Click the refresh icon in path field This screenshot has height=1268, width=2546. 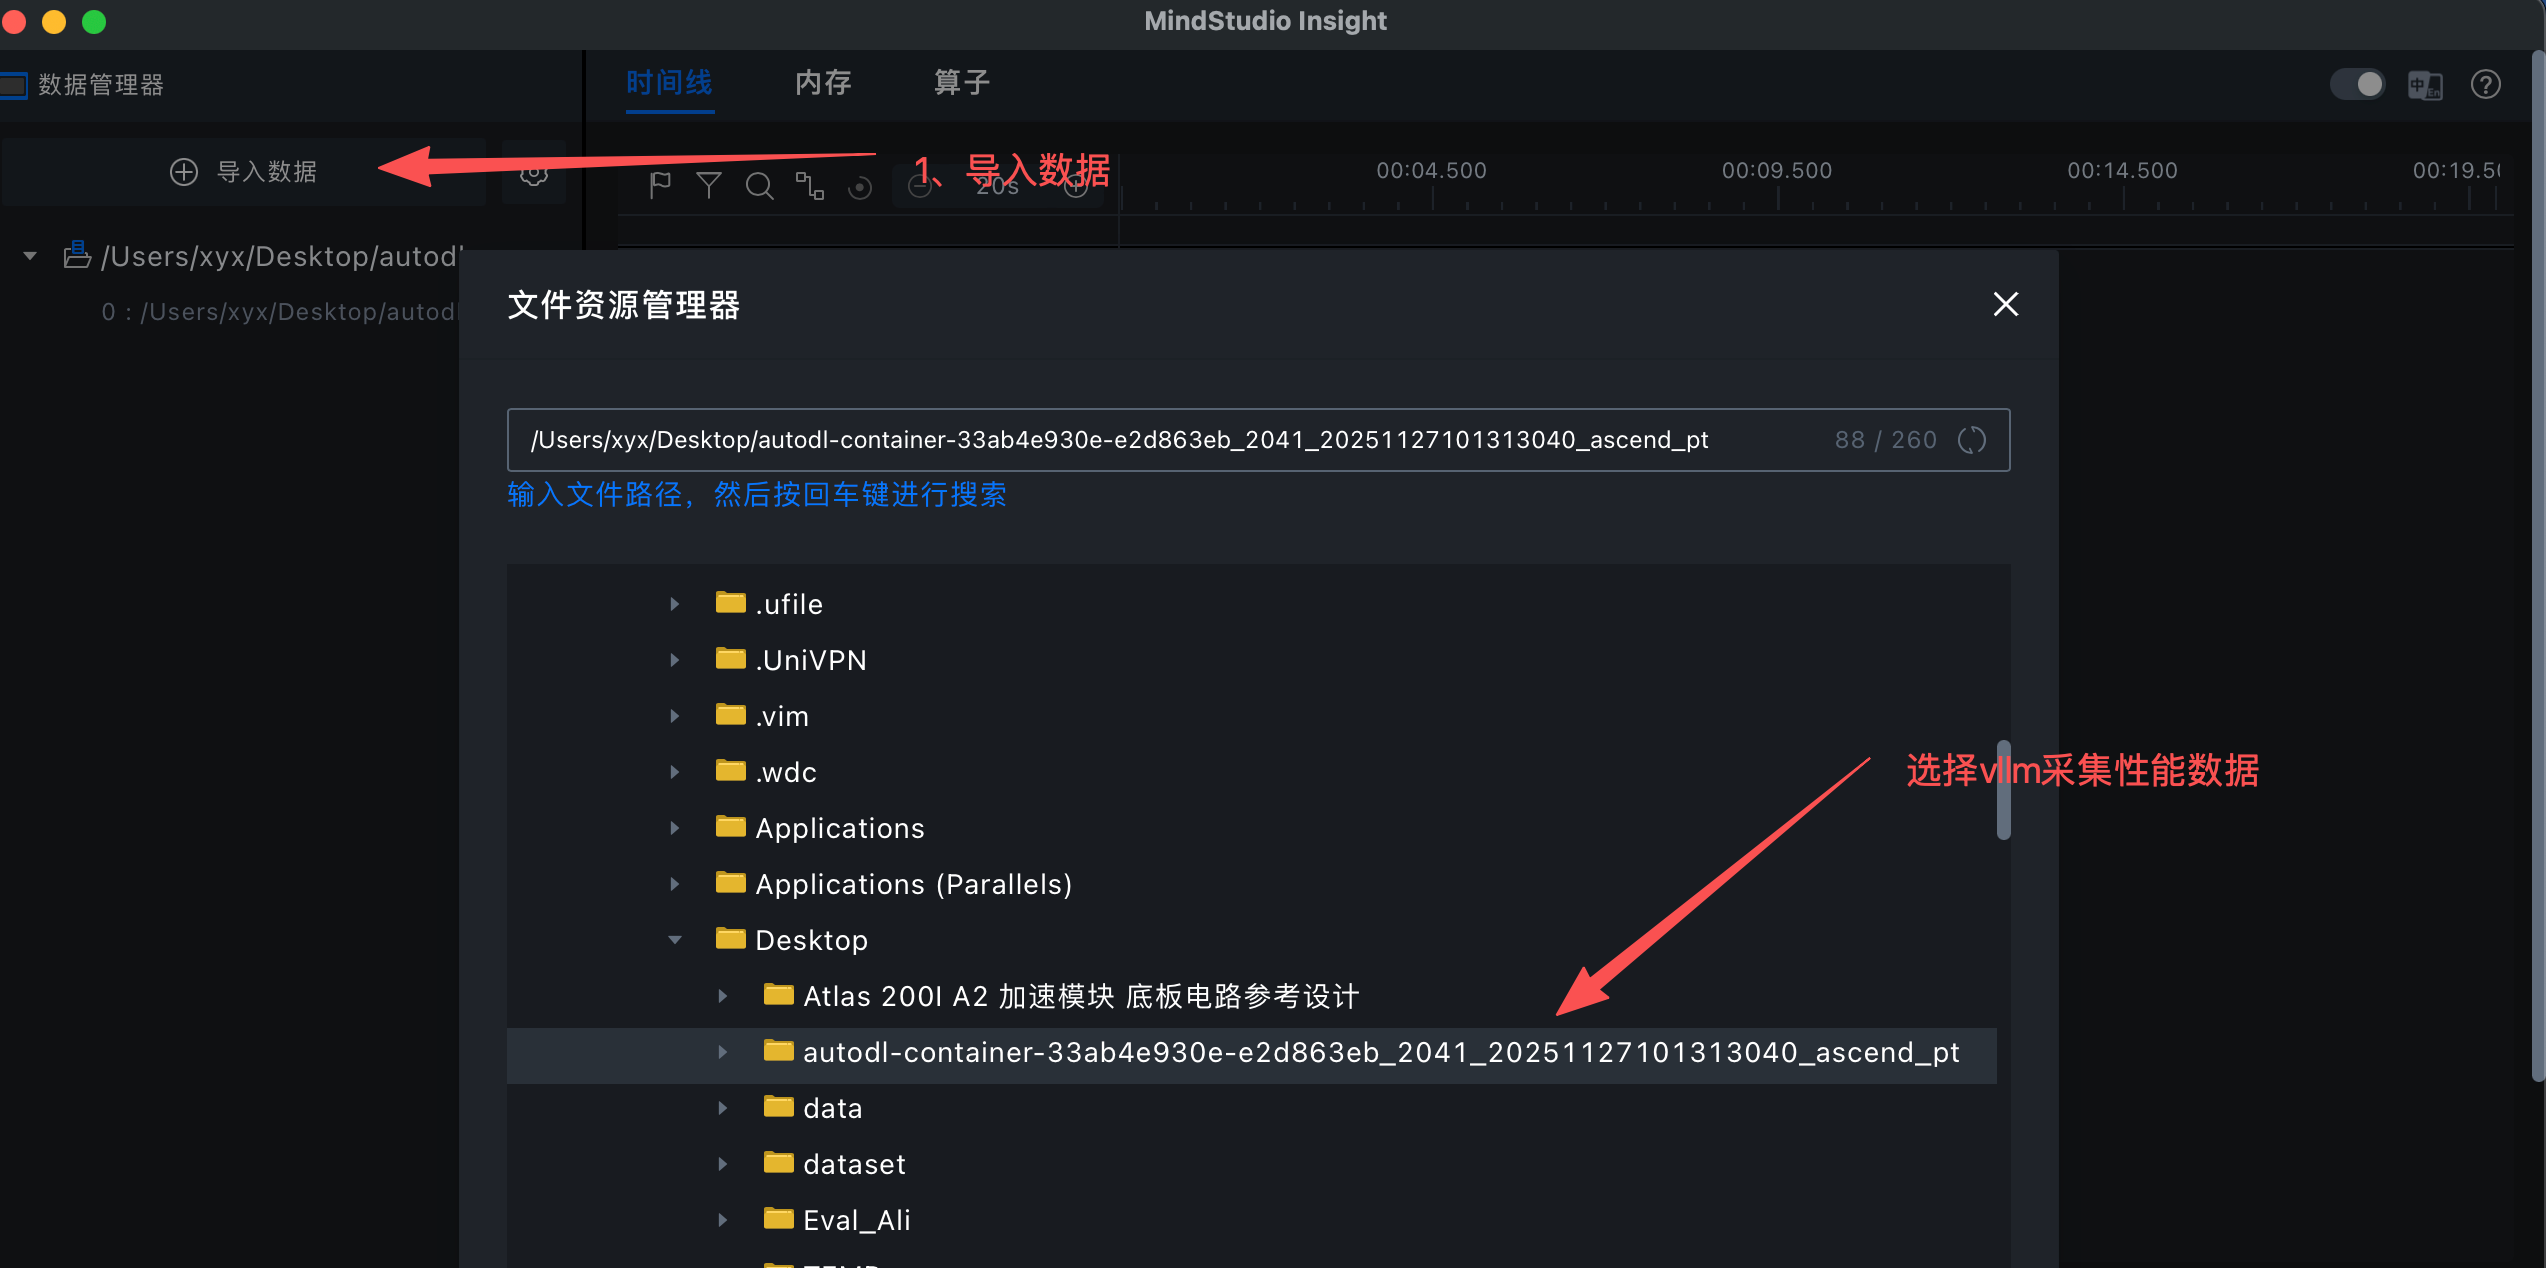pyautogui.click(x=1971, y=440)
